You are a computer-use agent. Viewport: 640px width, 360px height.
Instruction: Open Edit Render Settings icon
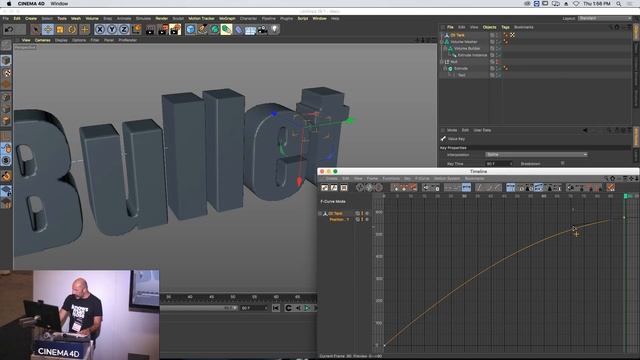pos(176,29)
